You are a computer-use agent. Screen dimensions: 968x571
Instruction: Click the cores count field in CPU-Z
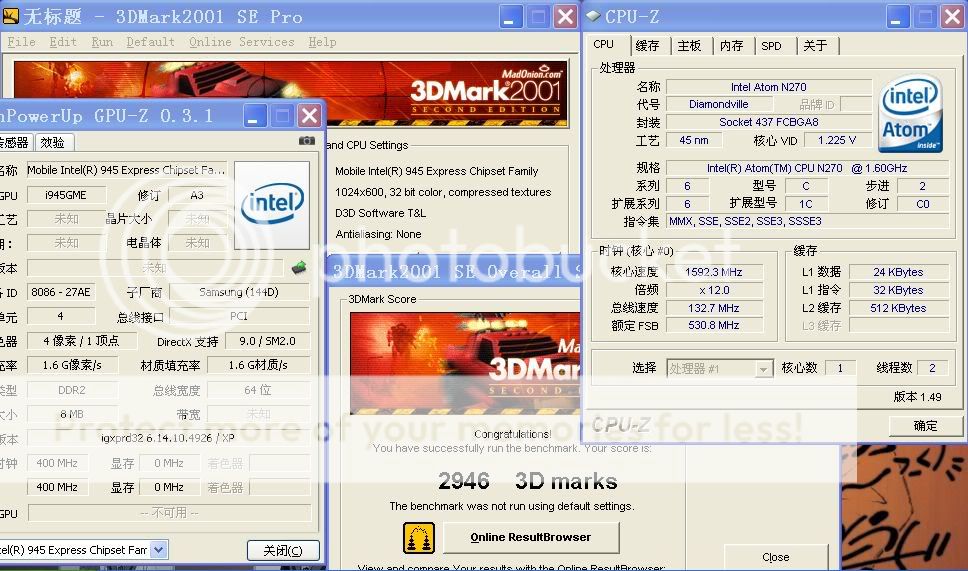click(x=840, y=368)
